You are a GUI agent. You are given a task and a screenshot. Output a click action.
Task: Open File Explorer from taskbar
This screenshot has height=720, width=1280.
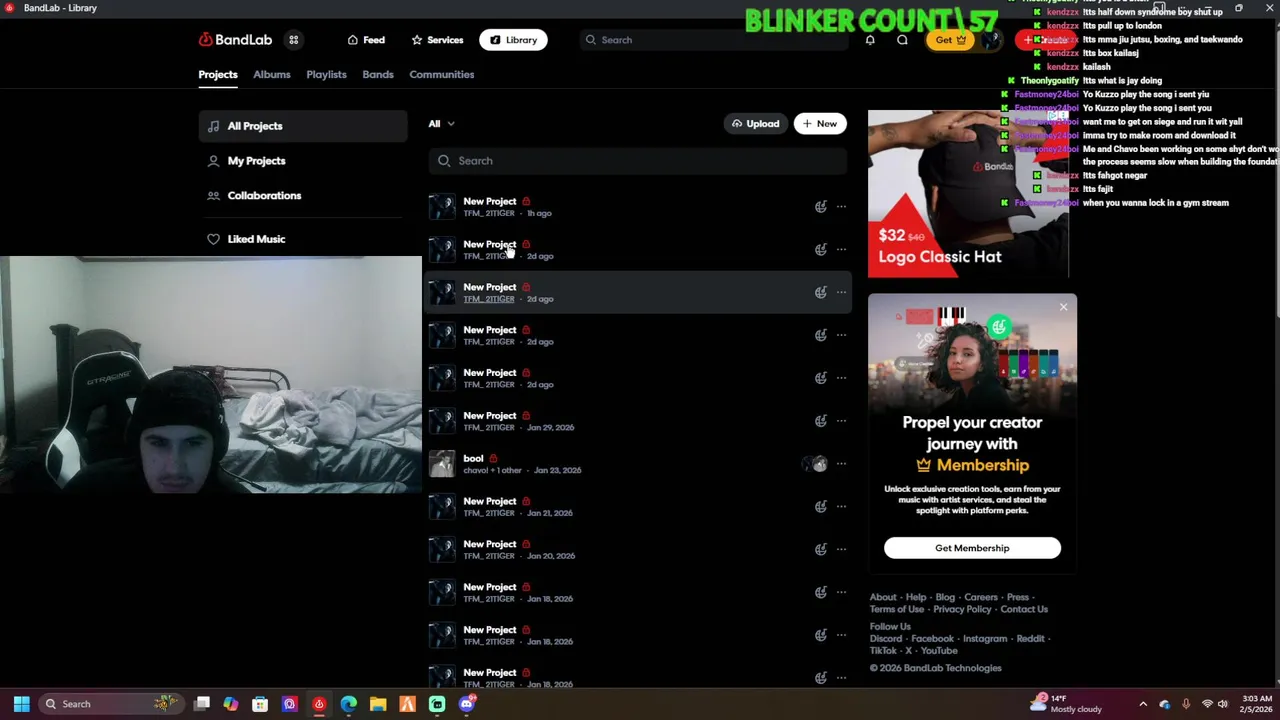(378, 704)
